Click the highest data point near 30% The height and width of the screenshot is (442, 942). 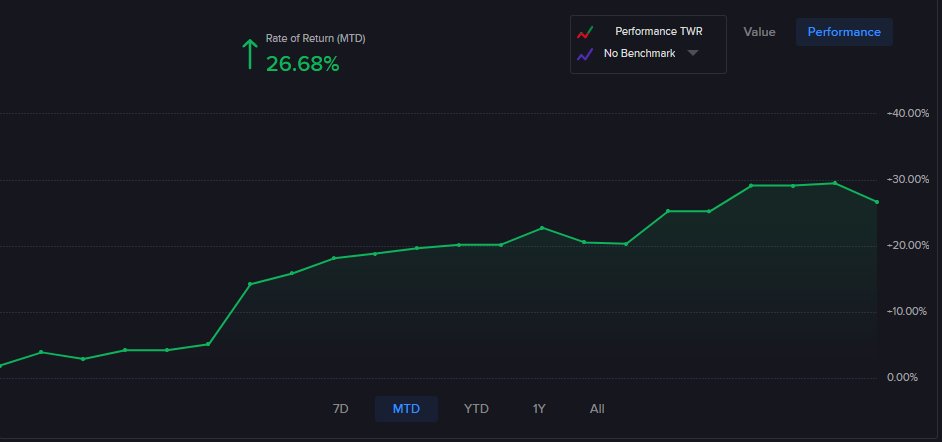[x=834, y=183]
